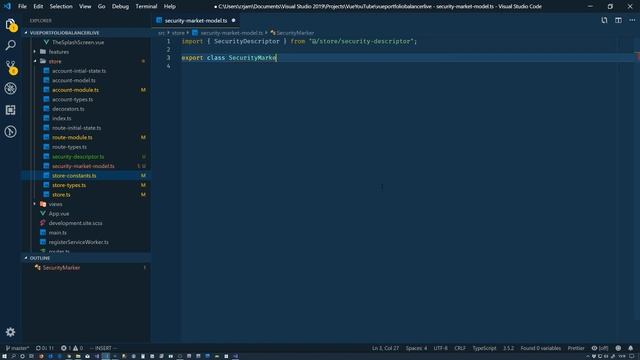Click the store breadcrumb segment
The image size is (640, 360).
click(178, 33)
